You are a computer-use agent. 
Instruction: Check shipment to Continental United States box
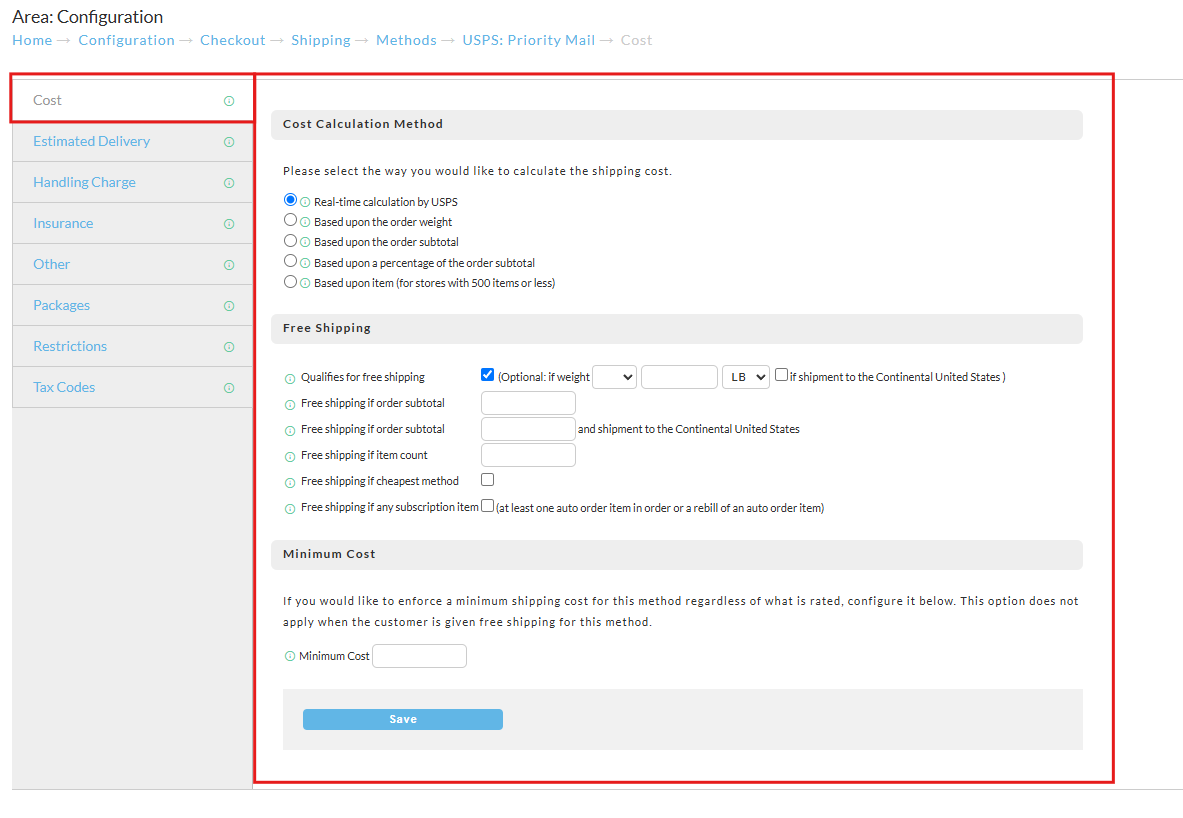[x=782, y=374]
